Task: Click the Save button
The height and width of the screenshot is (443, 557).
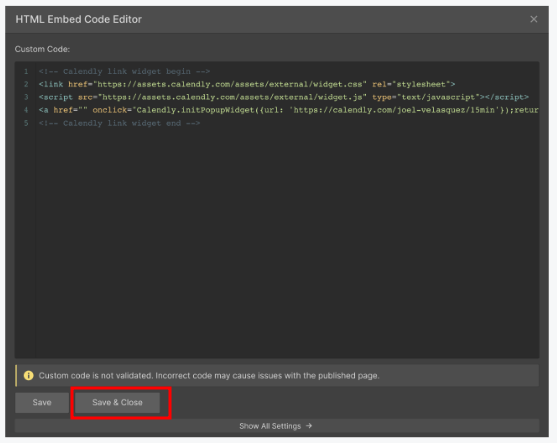Action: pos(42,403)
